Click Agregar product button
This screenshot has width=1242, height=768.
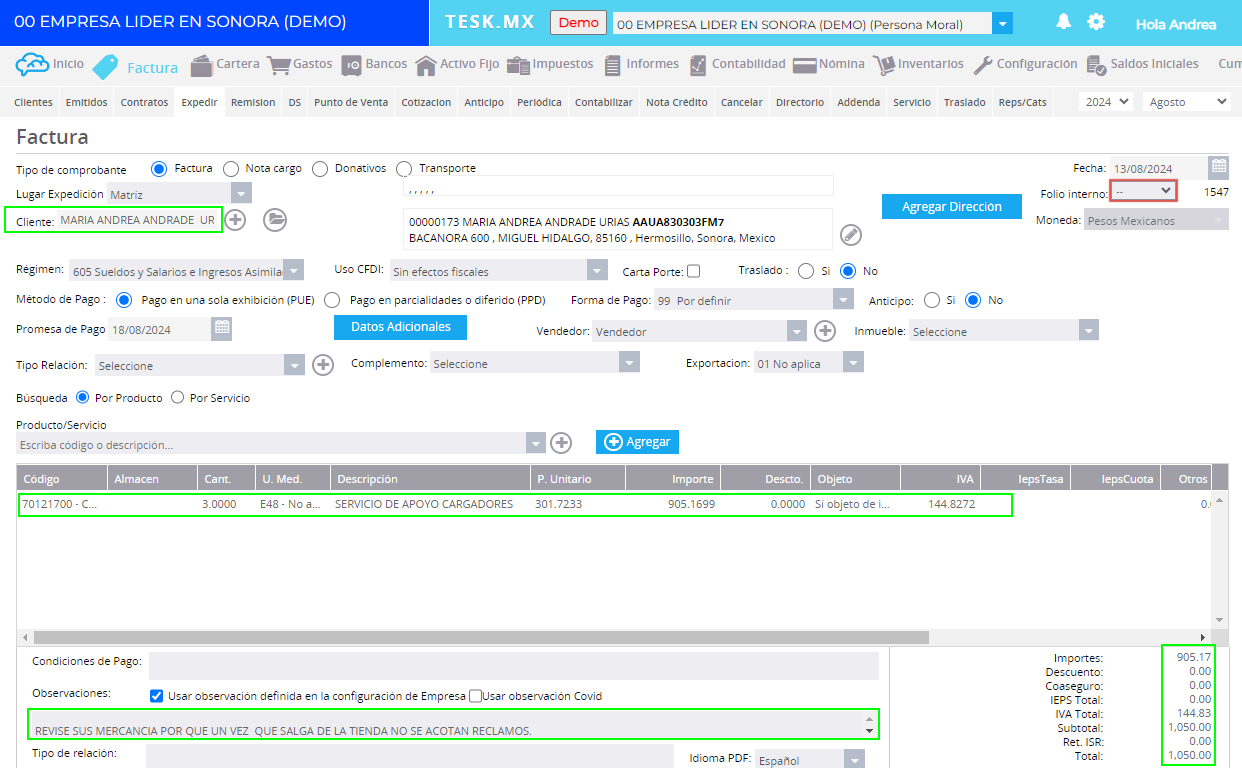(637, 442)
